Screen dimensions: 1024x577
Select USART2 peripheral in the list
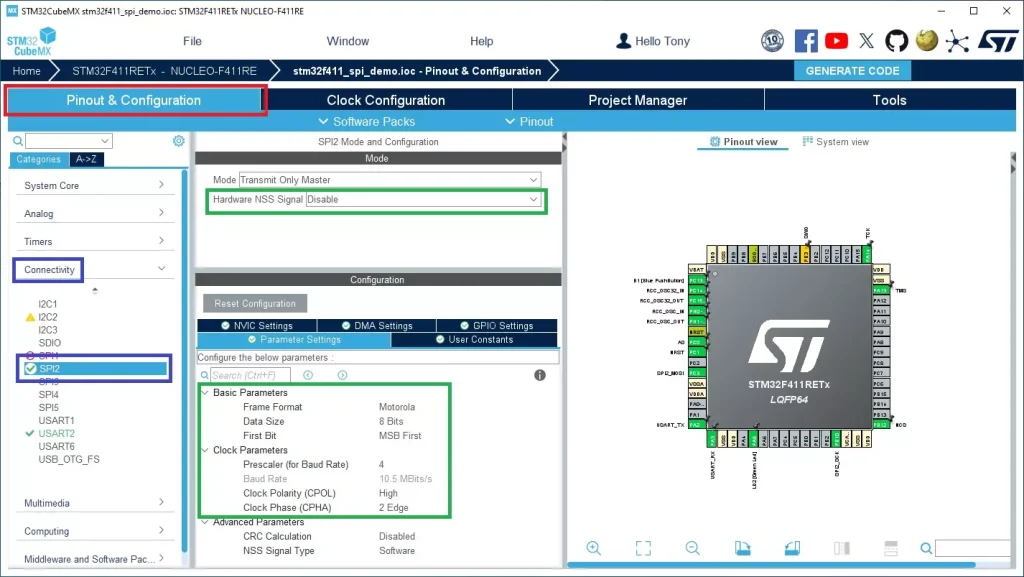pyautogui.click(x=56, y=433)
